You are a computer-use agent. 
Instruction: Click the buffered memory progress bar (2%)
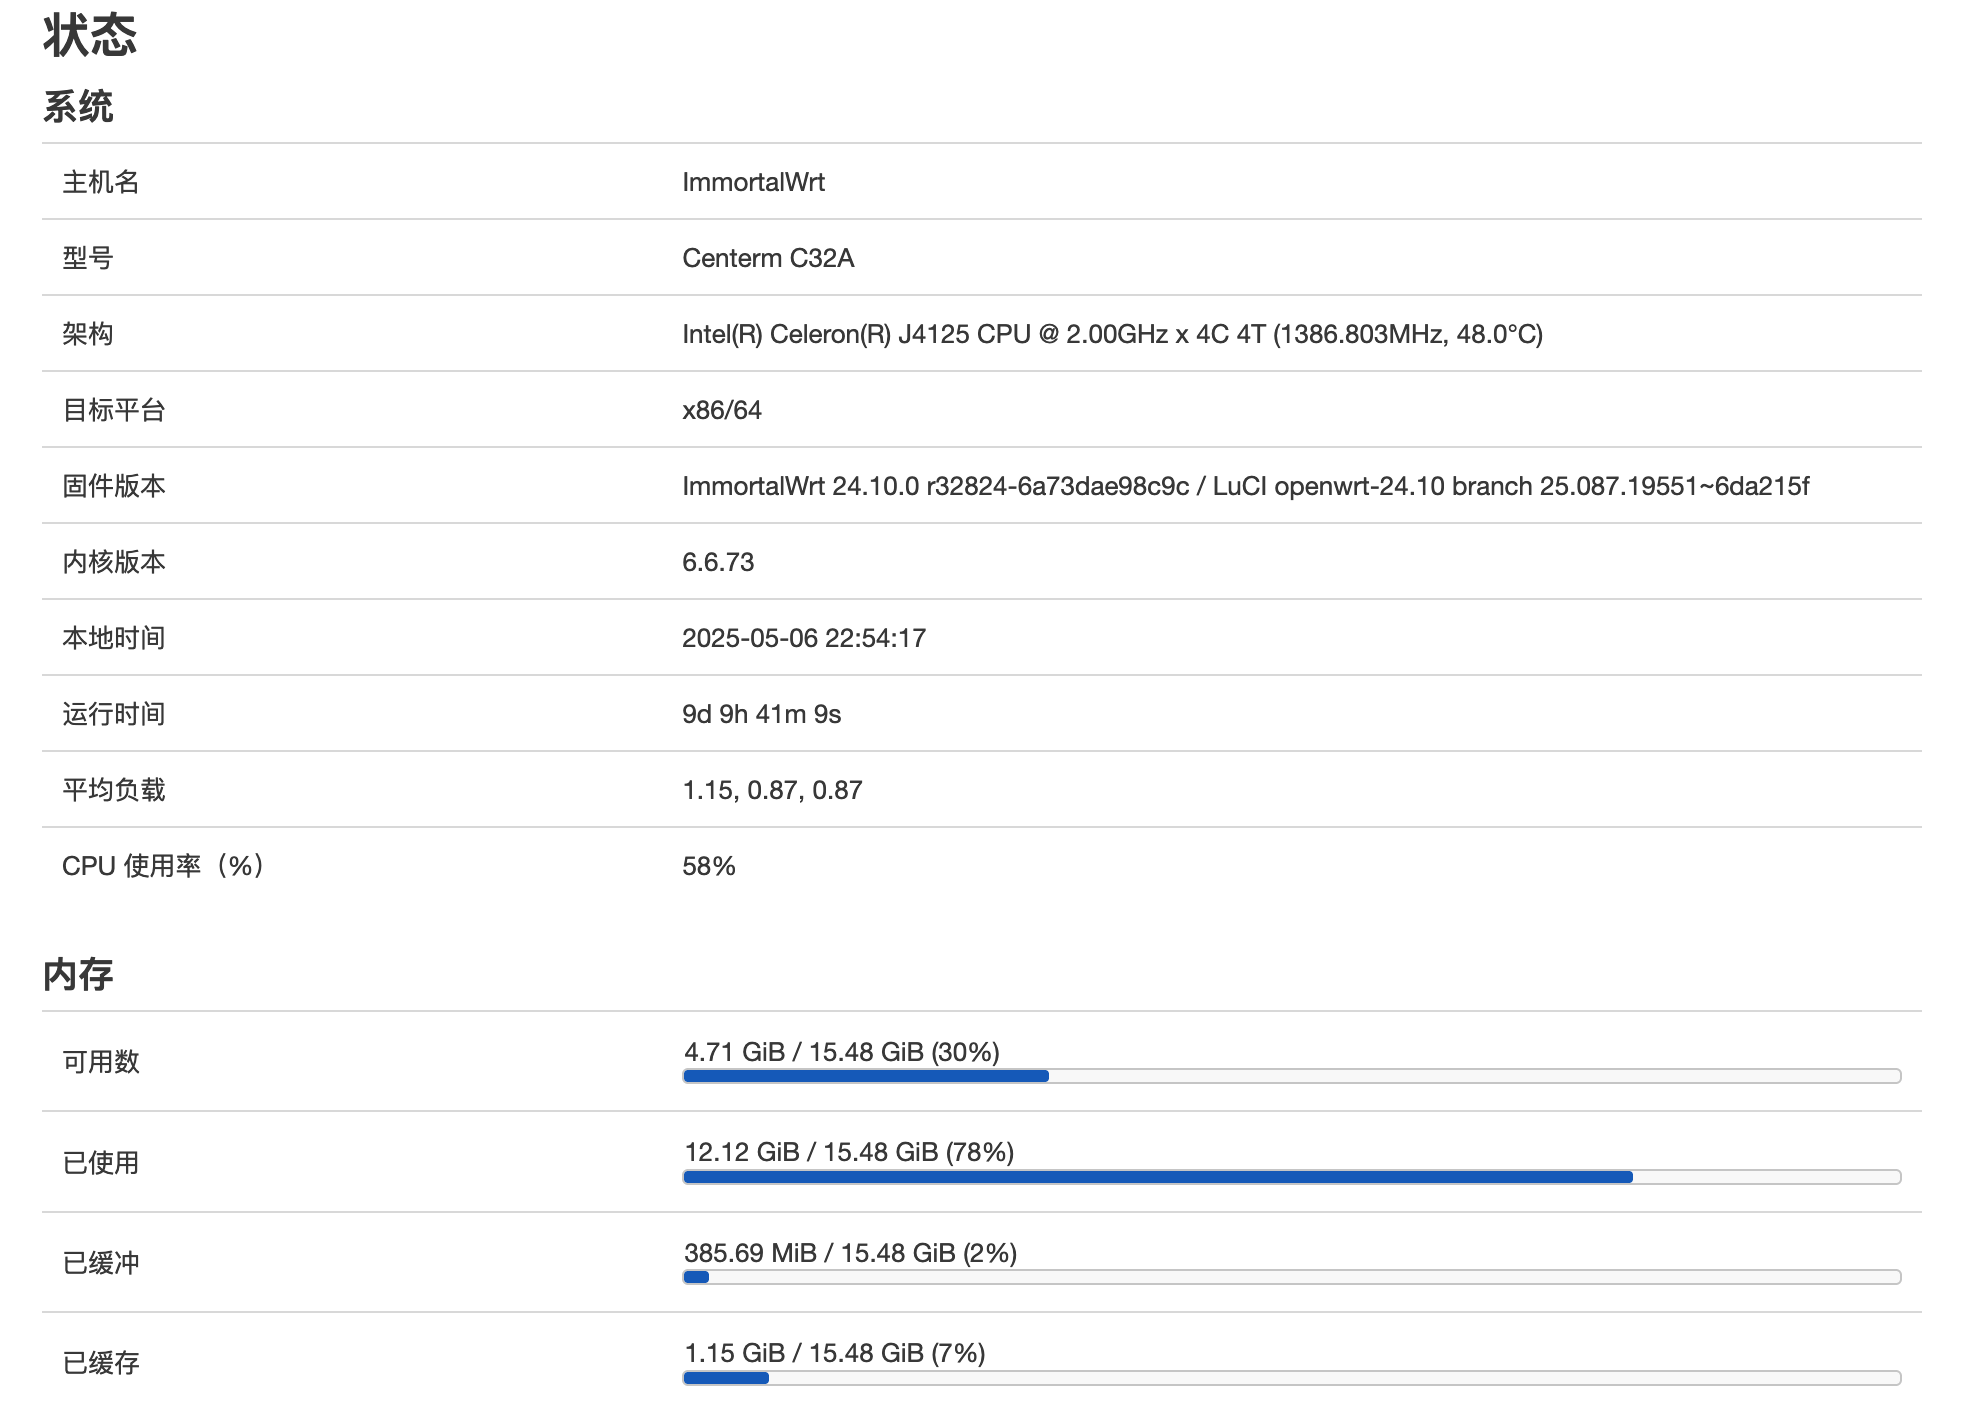[1292, 1277]
